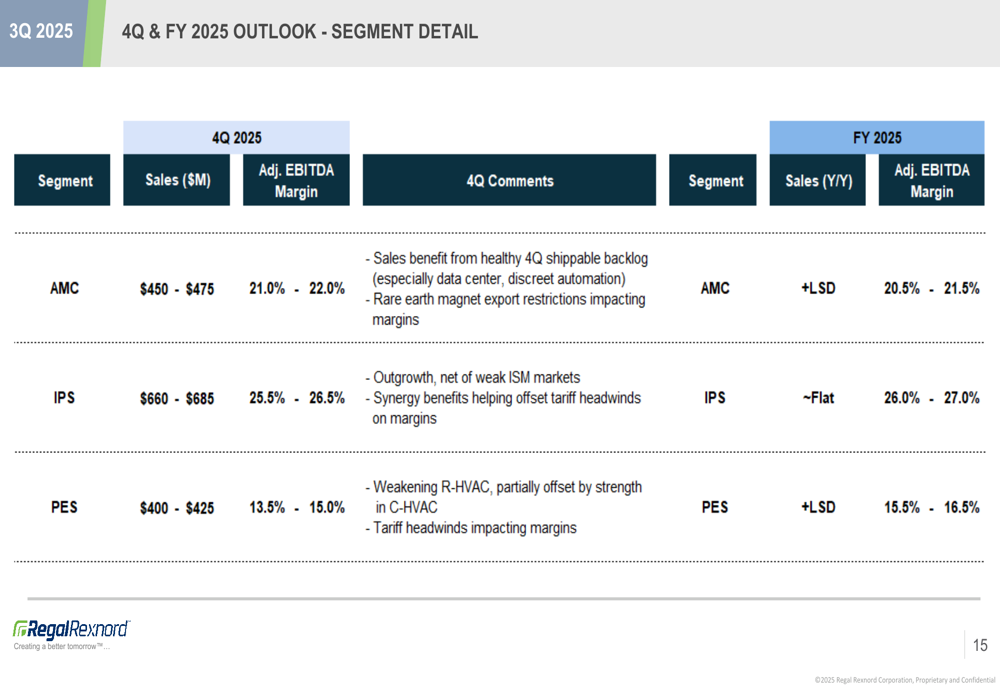Select PES 4Q margin 13.5% - 15.0%

point(297,508)
